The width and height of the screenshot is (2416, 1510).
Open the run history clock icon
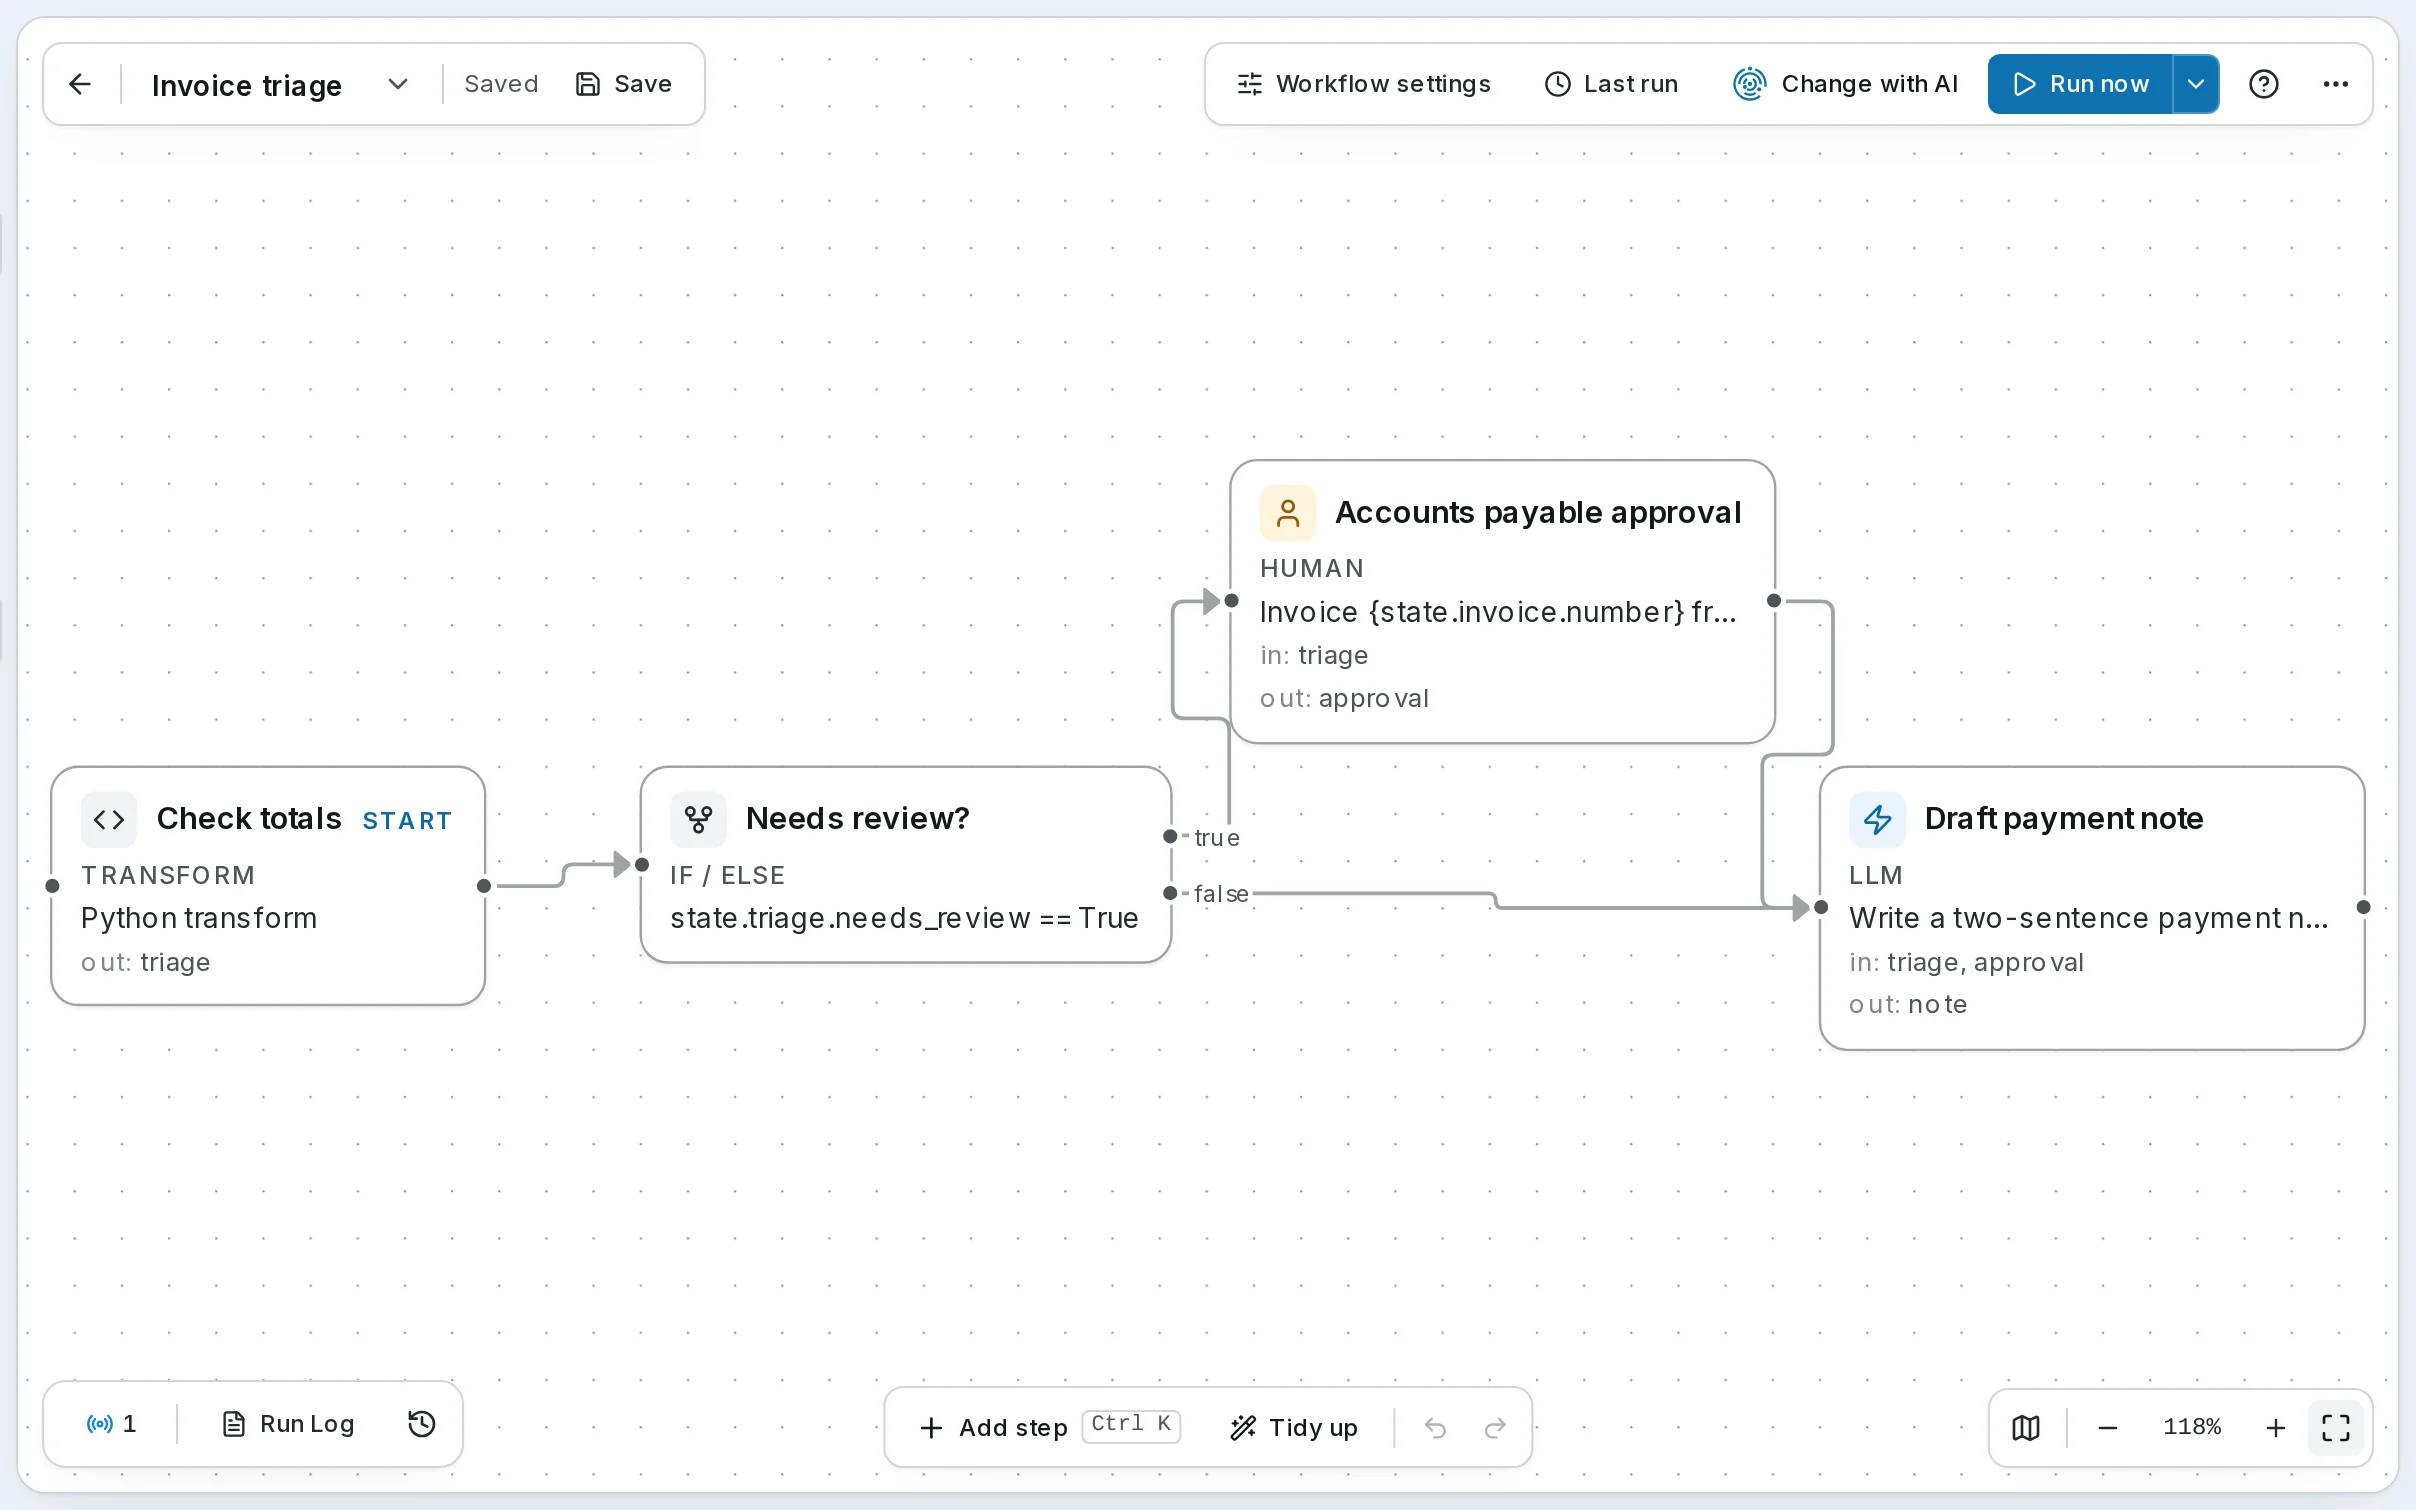pos(422,1424)
